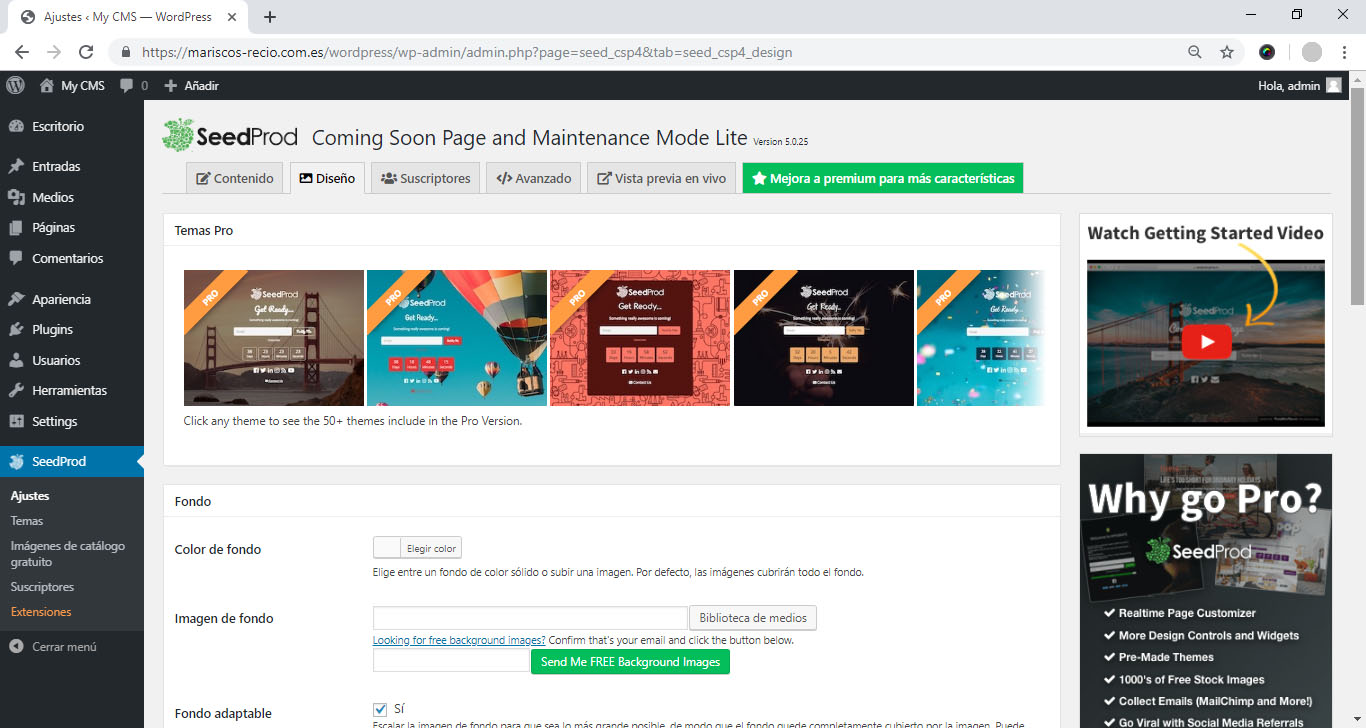Click Biblioteca de medios button
1366x728 pixels.
(753, 618)
